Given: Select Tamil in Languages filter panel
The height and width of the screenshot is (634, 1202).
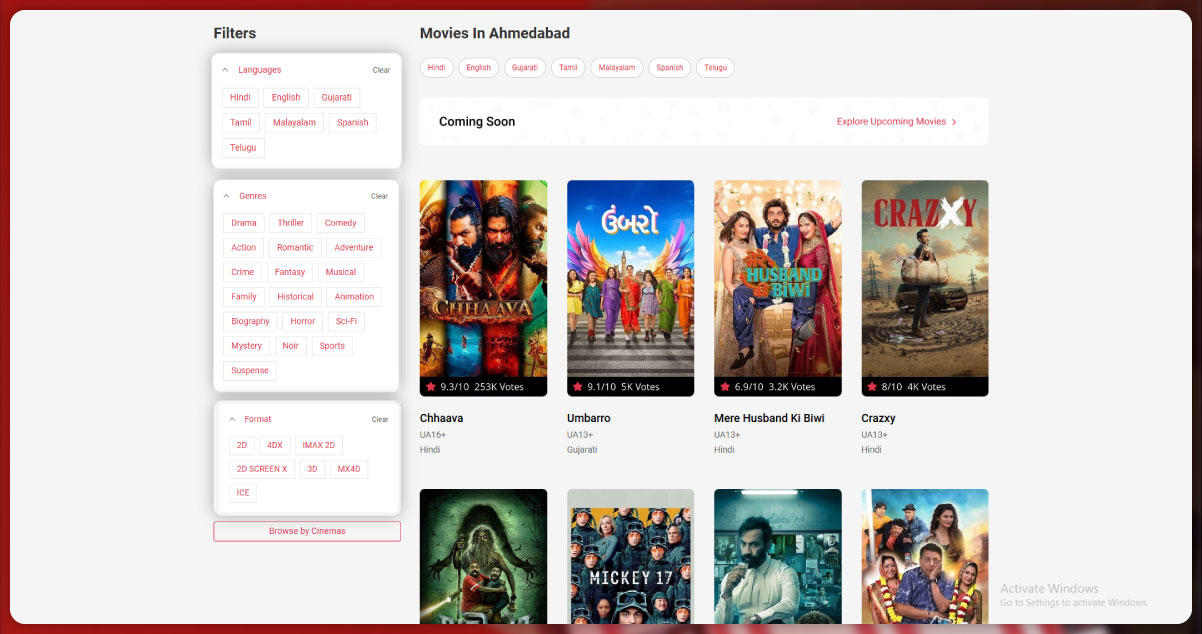Looking at the screenshot, I should [x=241, y=123].
